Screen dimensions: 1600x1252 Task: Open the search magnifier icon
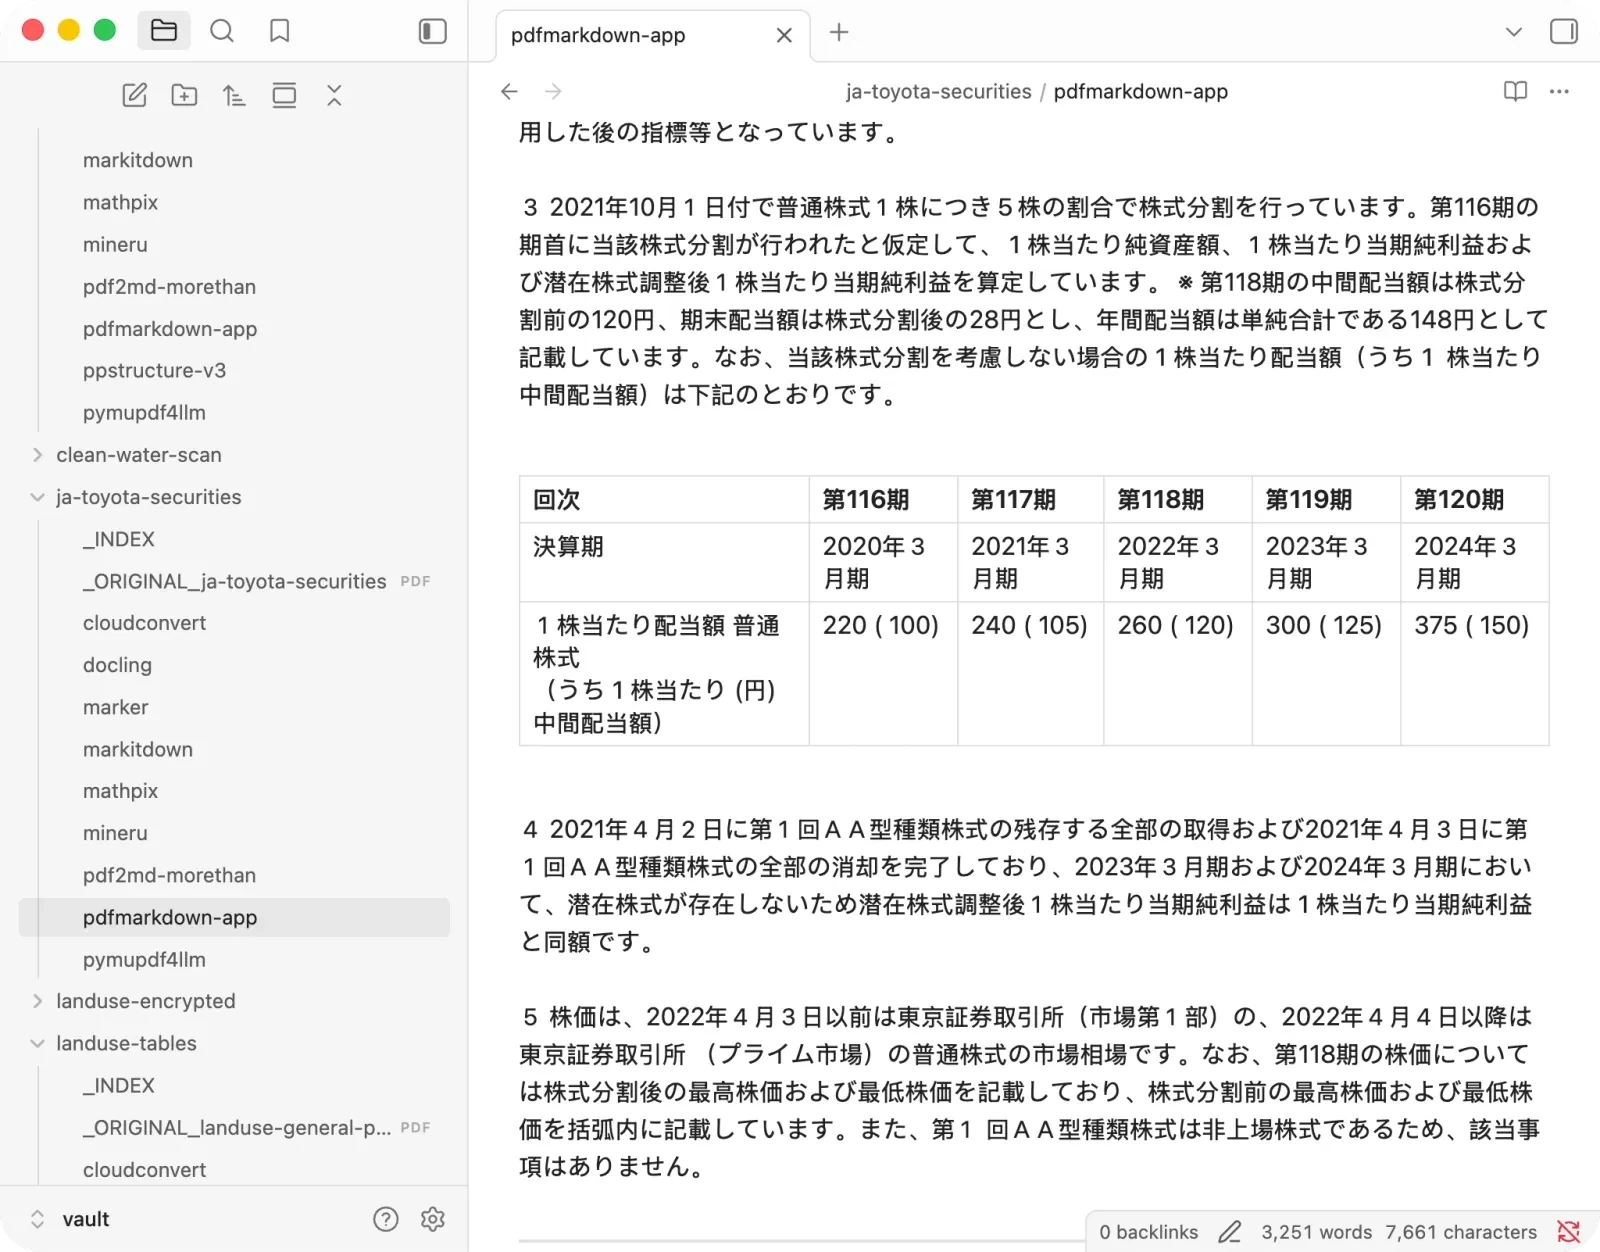222,31
